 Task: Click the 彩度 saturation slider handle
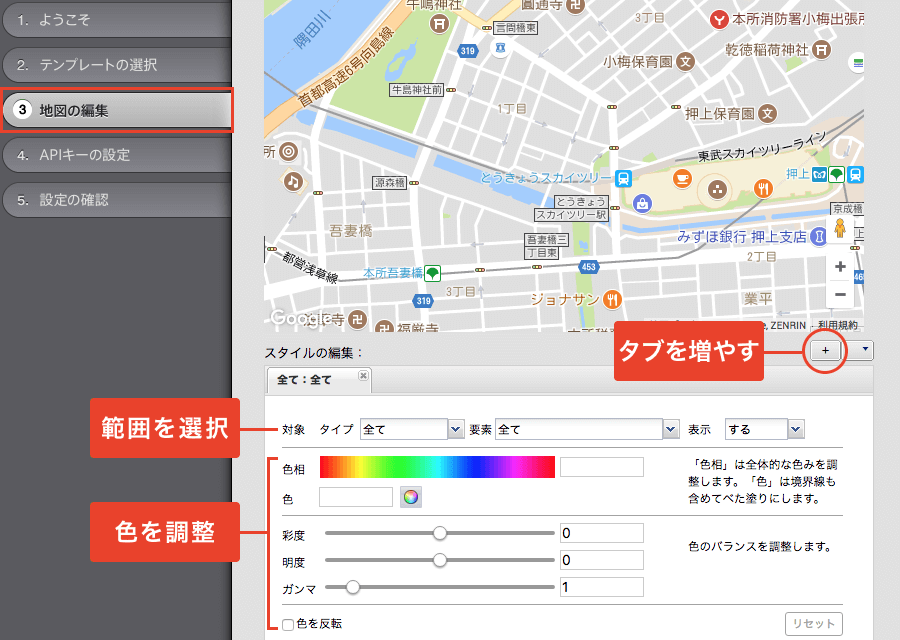439,533
